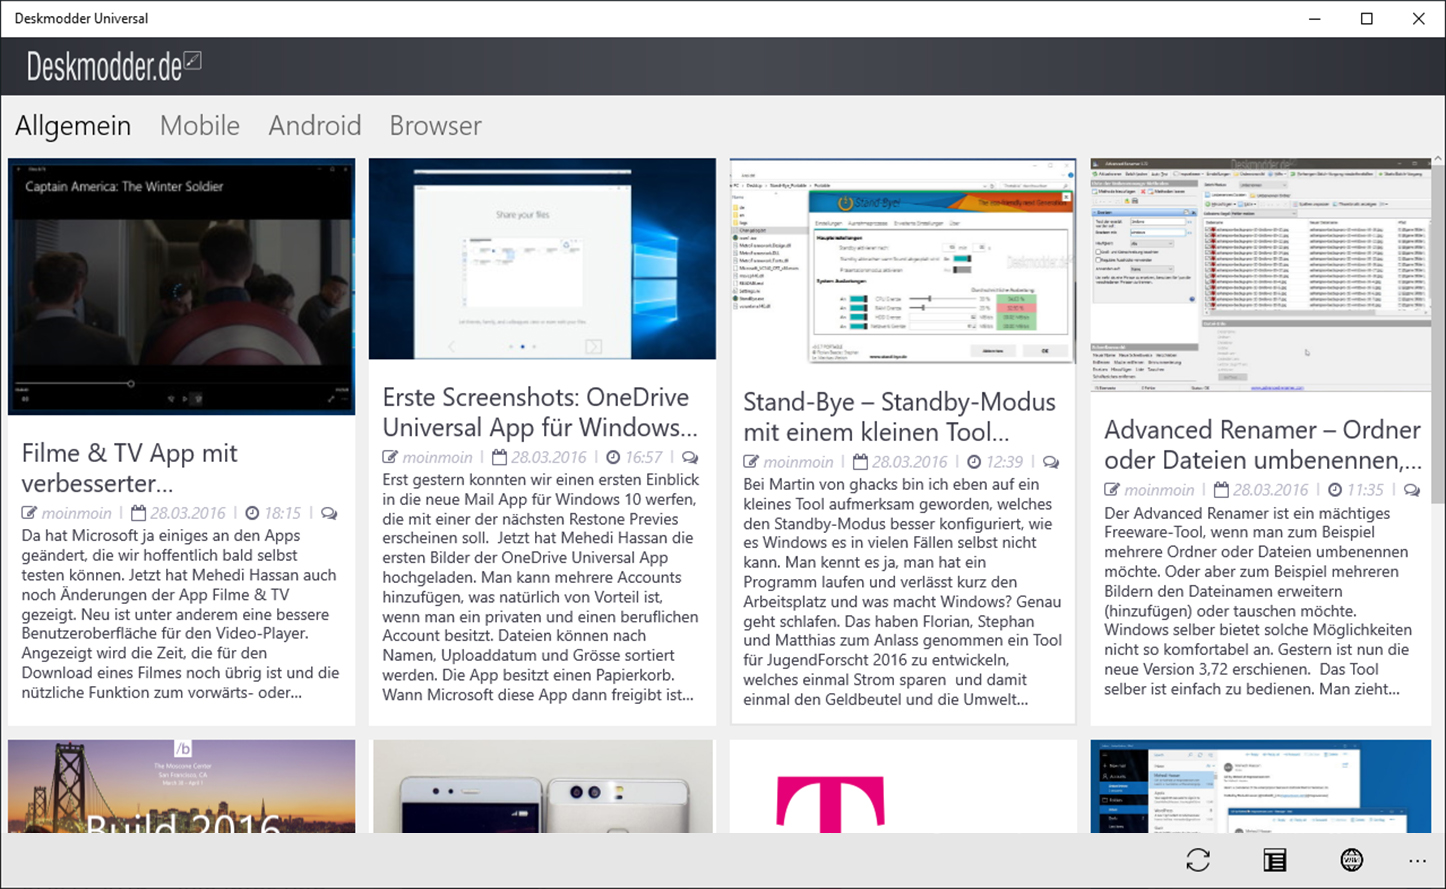The image size is (1446, 889).
Task: Click comment bubble icon on Filme & TV article
Action: [x=329, y=513]
